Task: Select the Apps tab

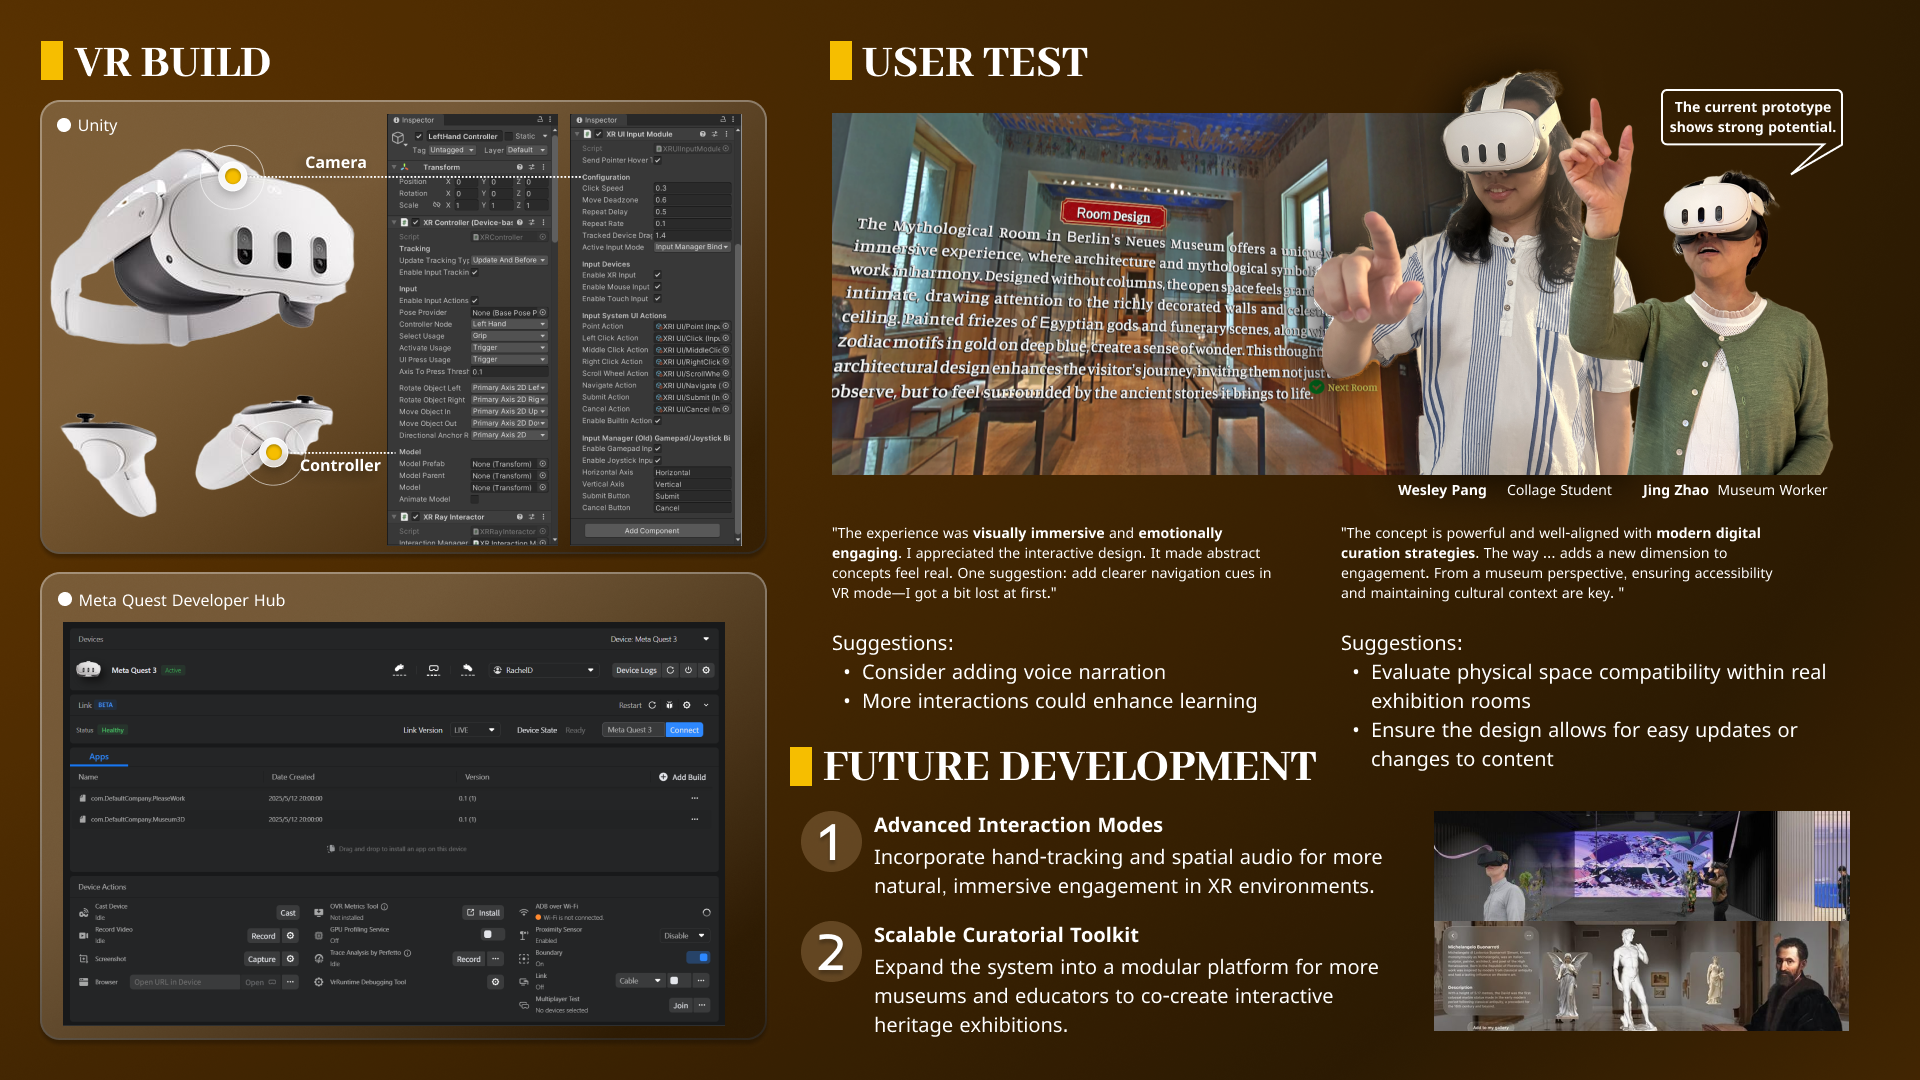Action: 99,757
